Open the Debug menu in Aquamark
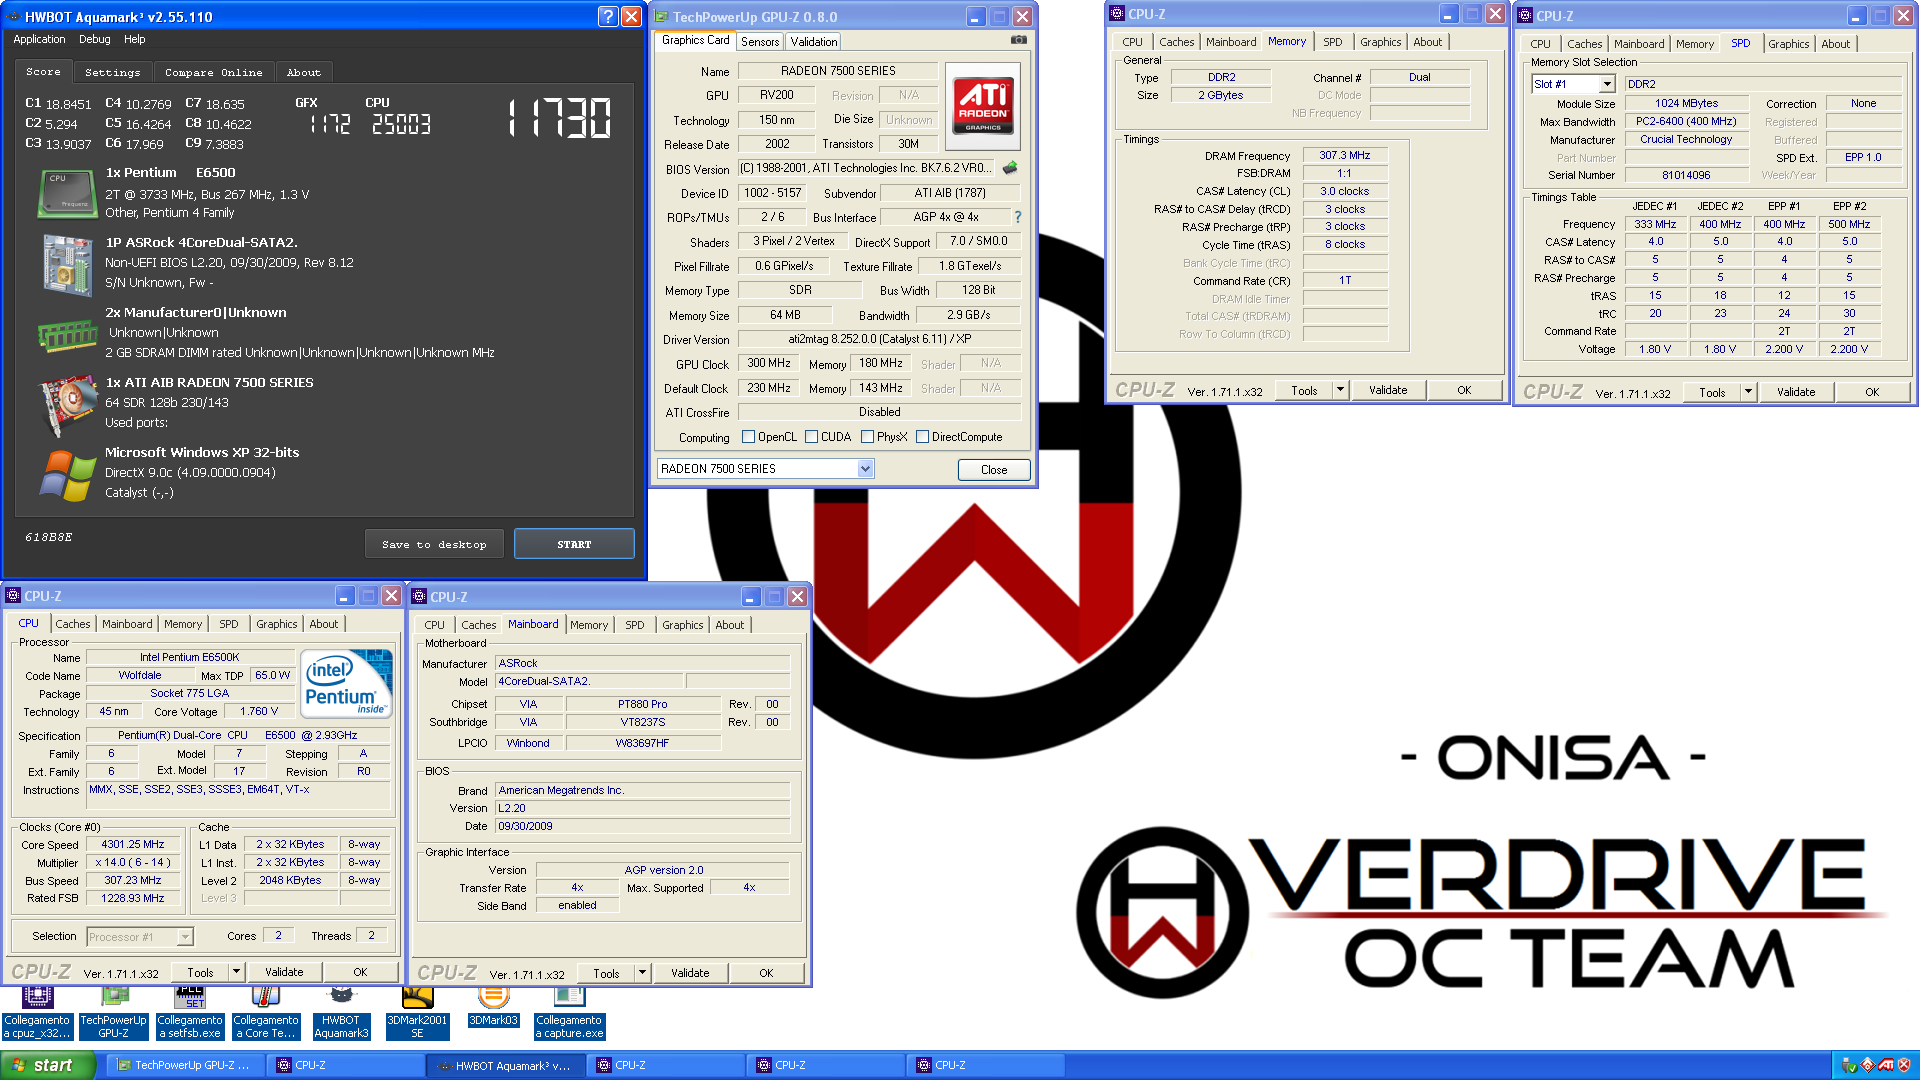1920x1080 pixels. click(x=95, y=40)
